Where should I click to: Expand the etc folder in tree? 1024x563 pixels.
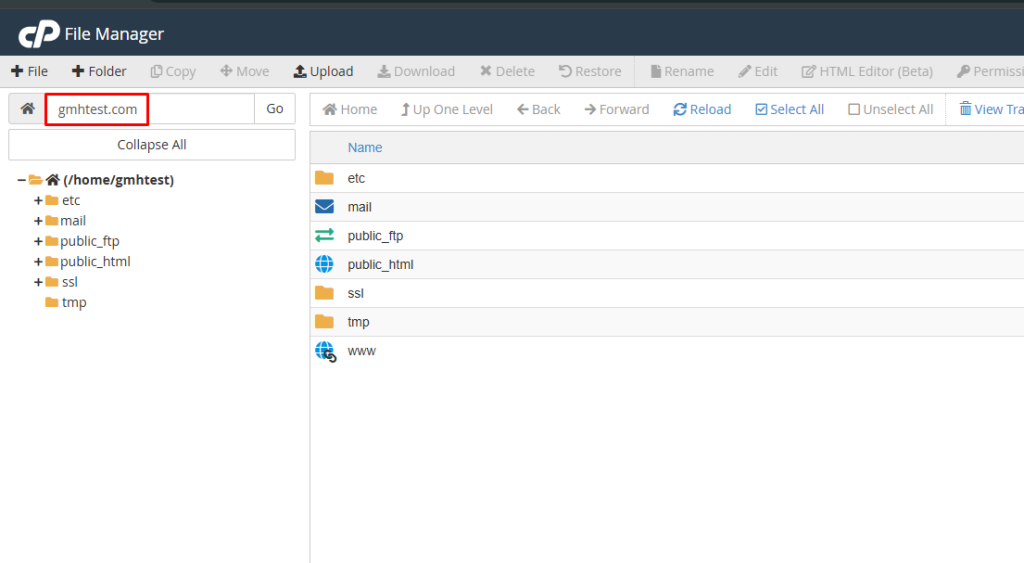(38, 200)
